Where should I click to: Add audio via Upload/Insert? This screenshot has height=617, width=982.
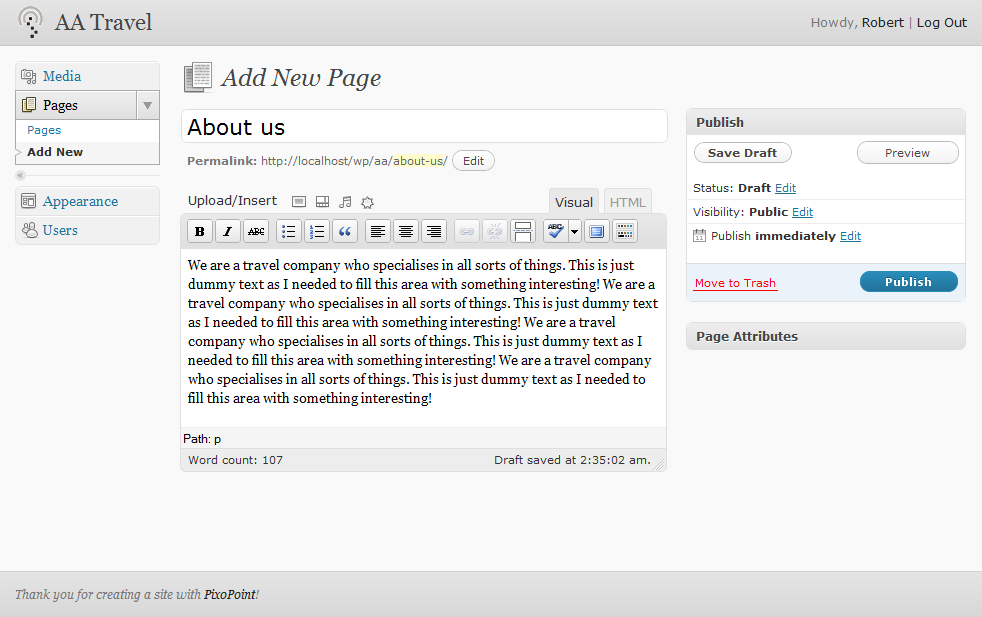345,202
